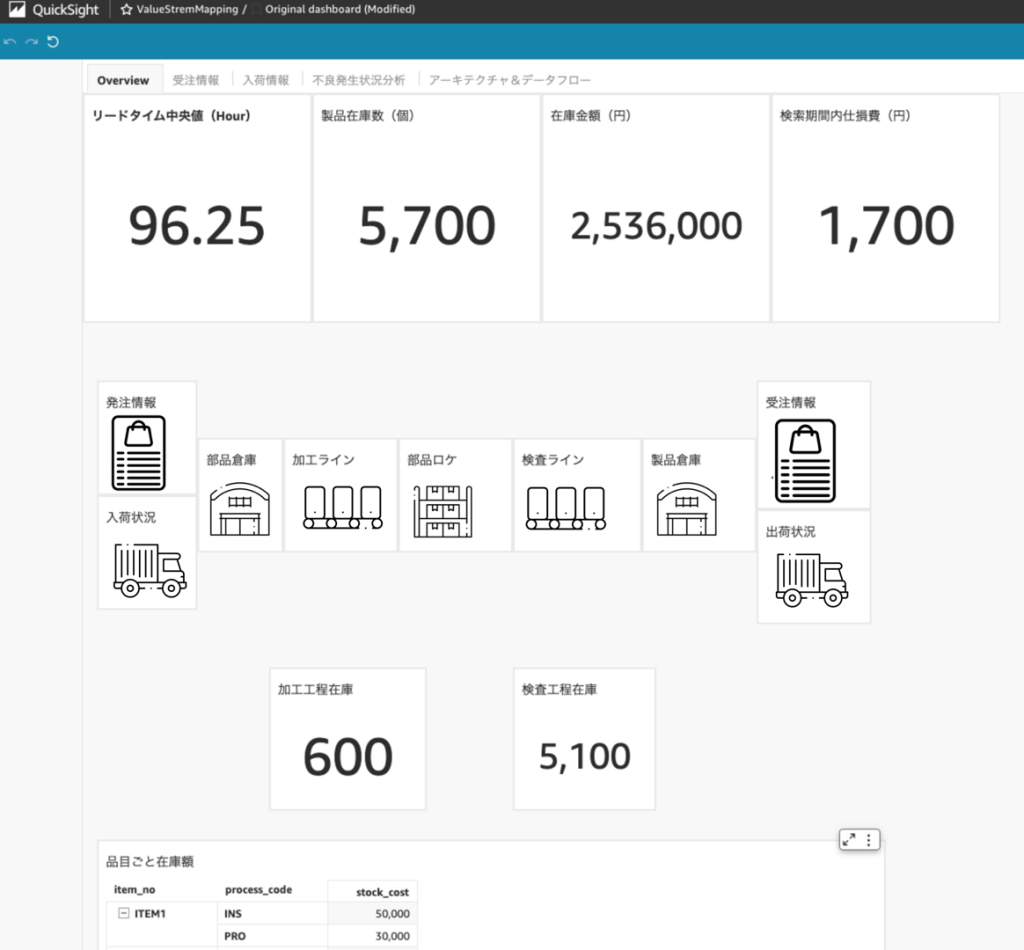The image size is (1024, 950).
Task: Click the 部品倉庫 warehouse icon
Action: (240, 509)
